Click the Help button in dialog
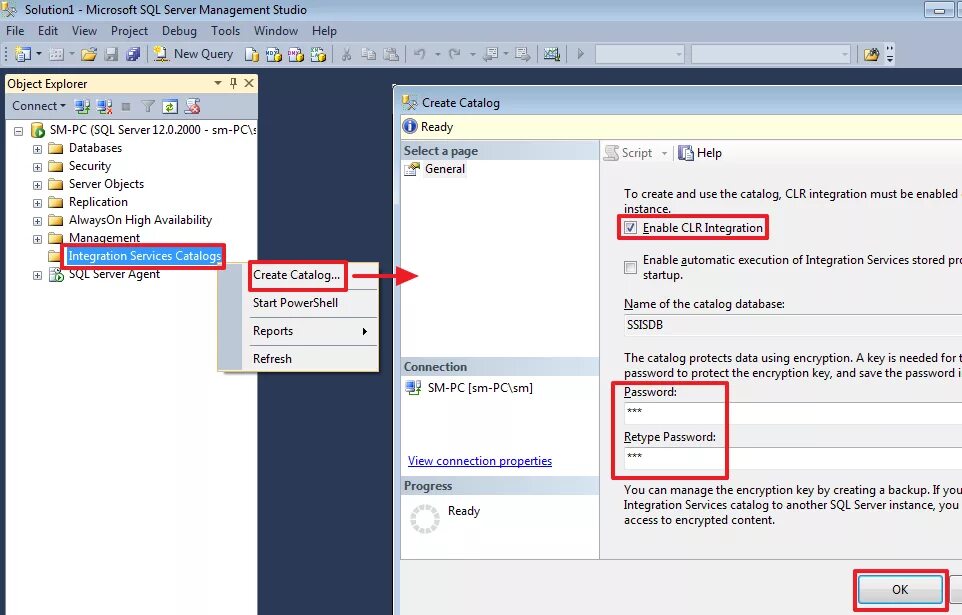The width and height of the screenshot is (962, 615). coord(701,153)
